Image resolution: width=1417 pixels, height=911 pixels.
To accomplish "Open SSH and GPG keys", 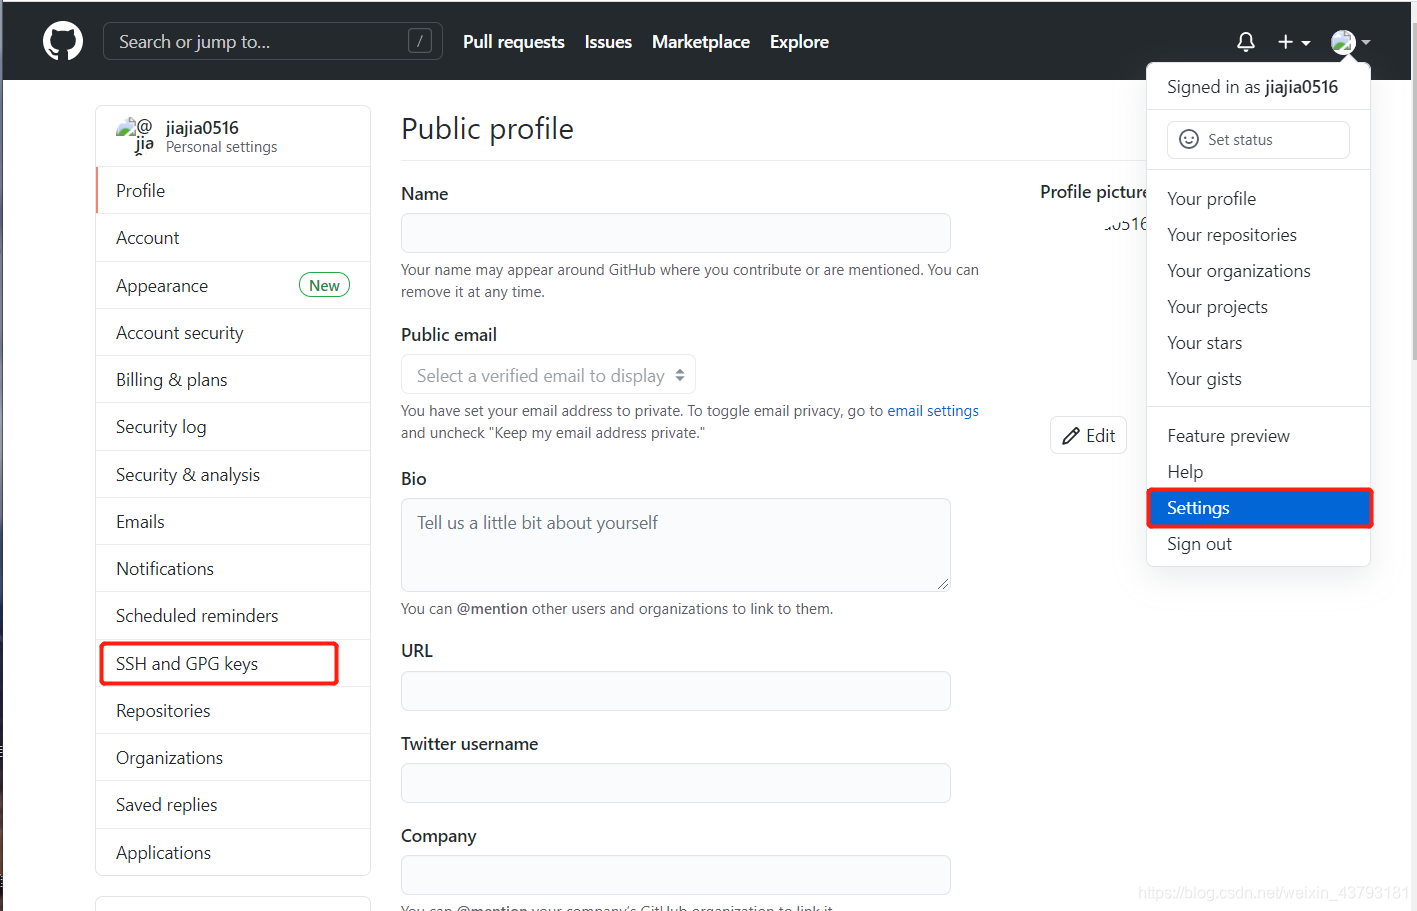I will [233, 663].
